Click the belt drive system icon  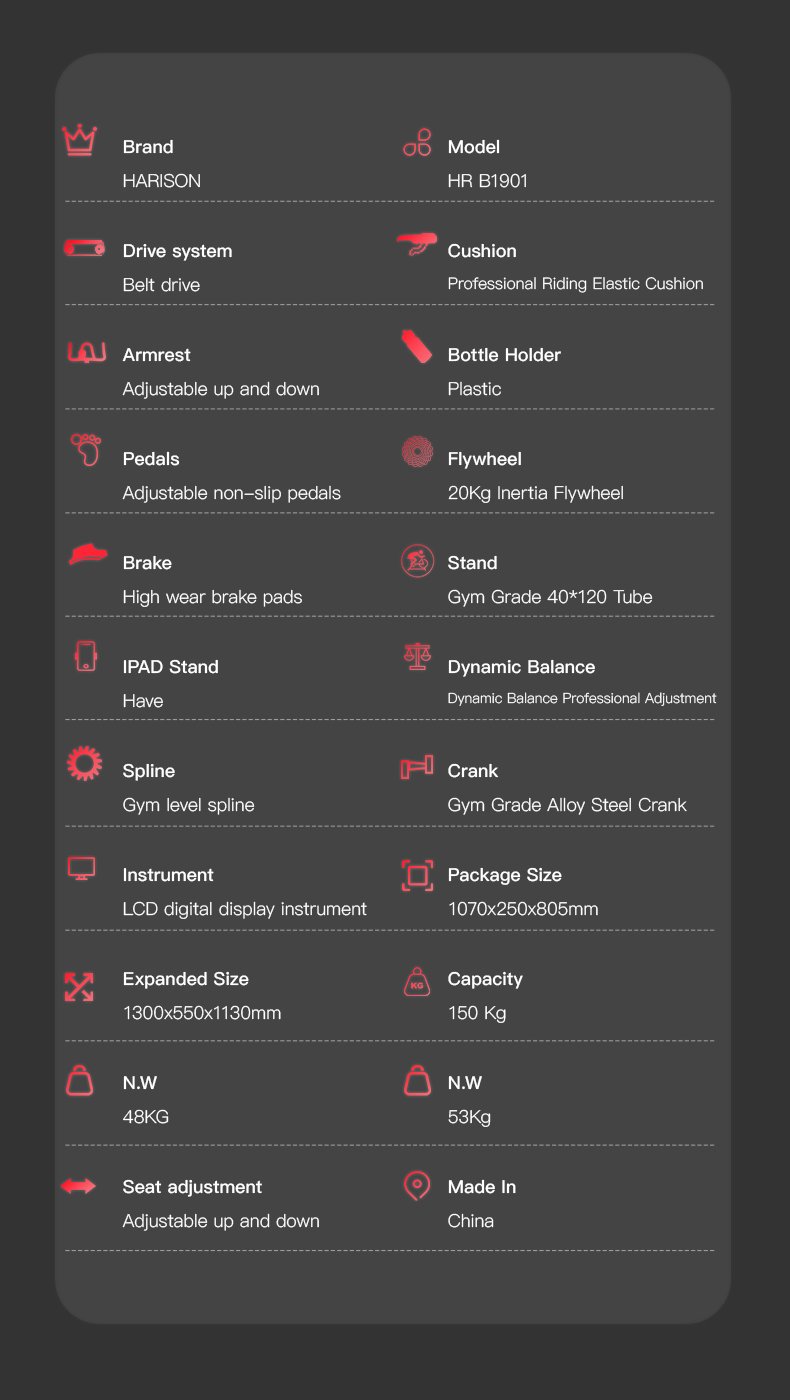(x=85, y=247)
